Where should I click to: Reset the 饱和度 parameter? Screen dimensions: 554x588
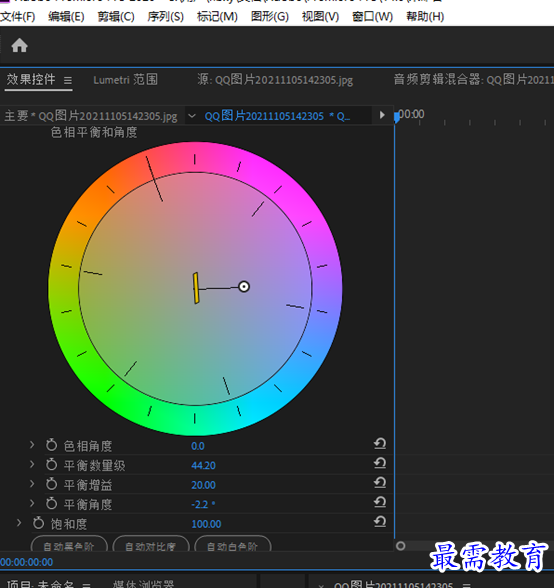[x=380, y=522]
